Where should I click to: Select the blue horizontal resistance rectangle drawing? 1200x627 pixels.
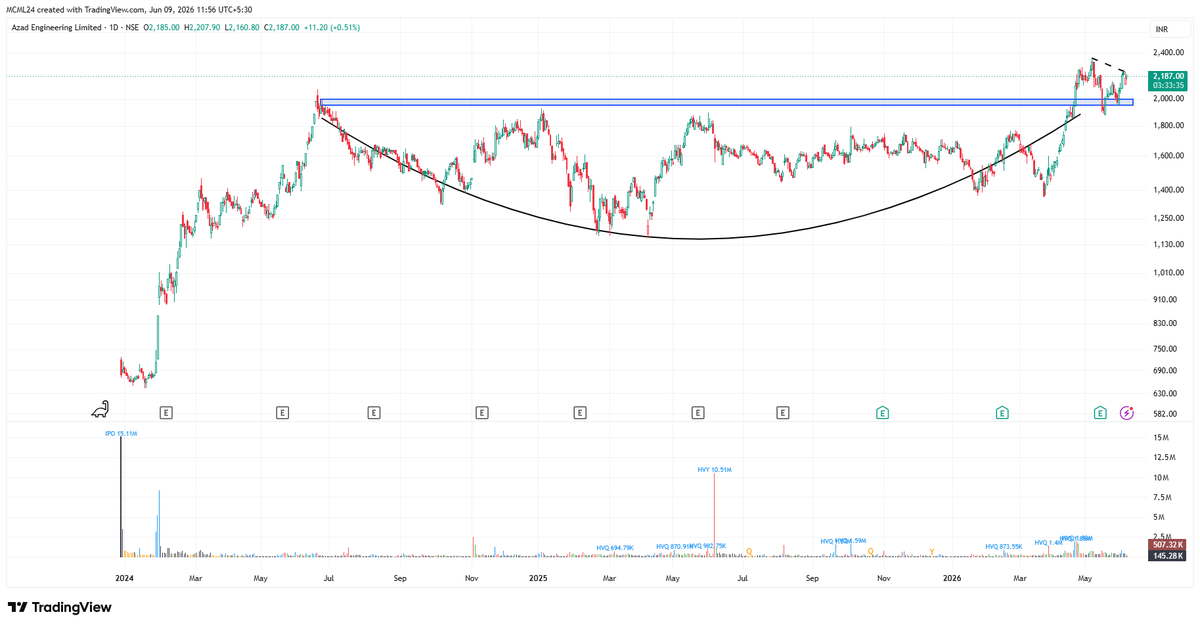(726, 101)
